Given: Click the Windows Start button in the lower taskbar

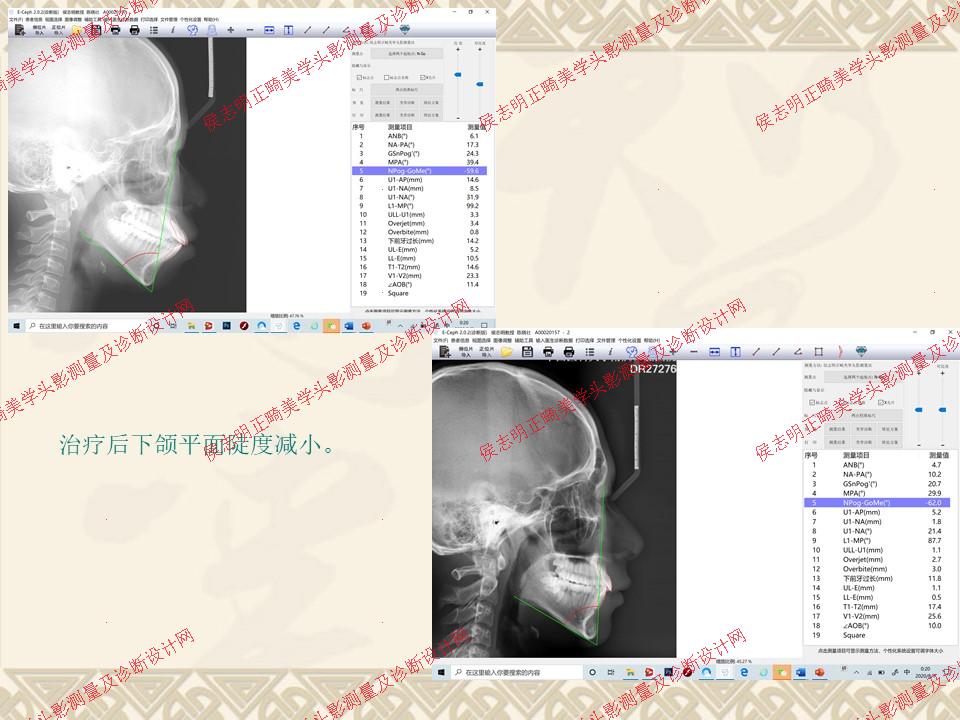Looking at the screenshot, I should point(441,672).
